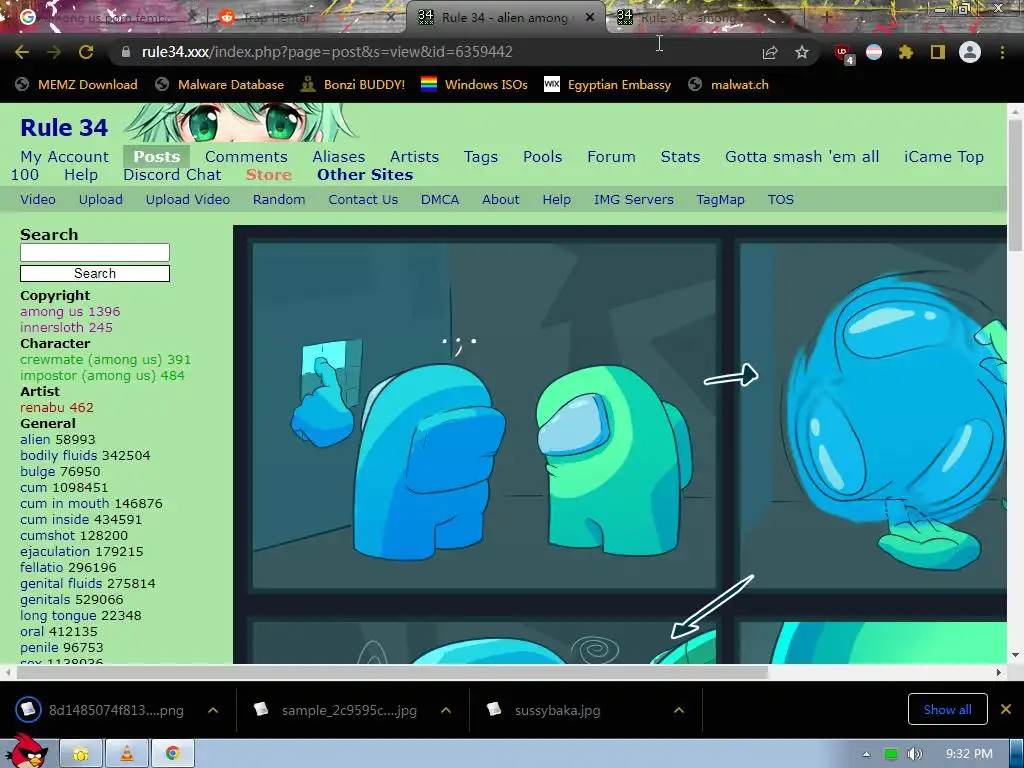Open the Pools page
1024x768 pixels.
(543, 157)
